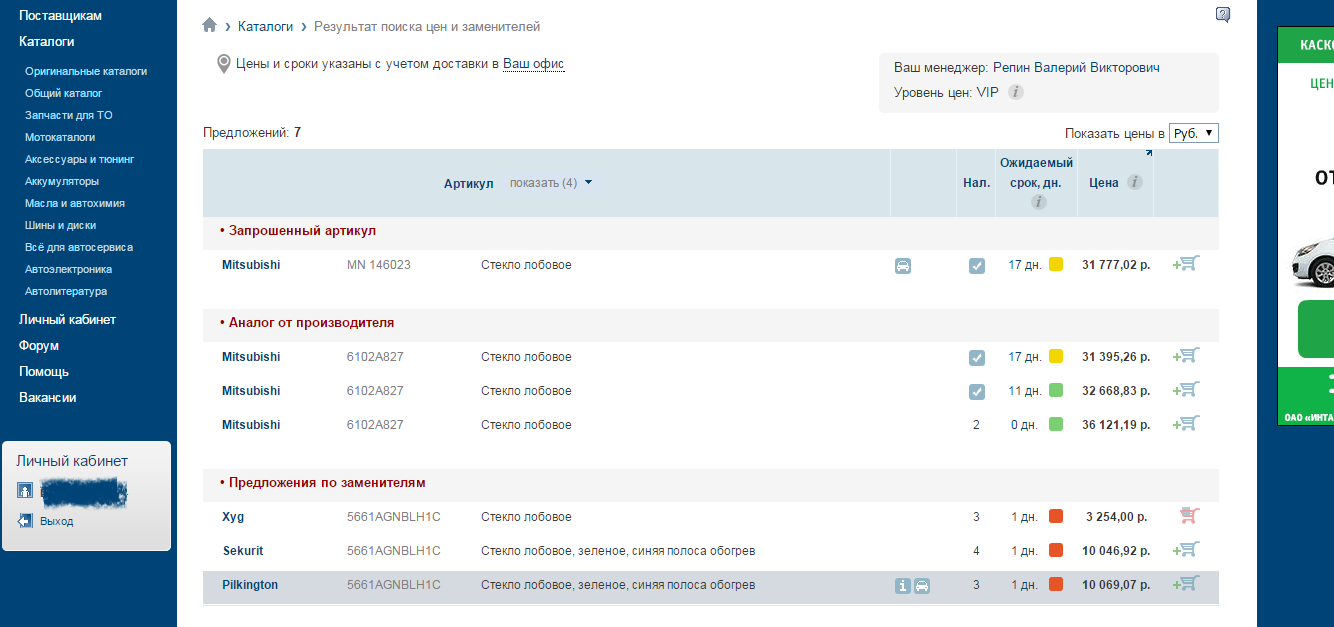Click user profile icon in Личный кабинет box
1334x627 pixels.
26,491
